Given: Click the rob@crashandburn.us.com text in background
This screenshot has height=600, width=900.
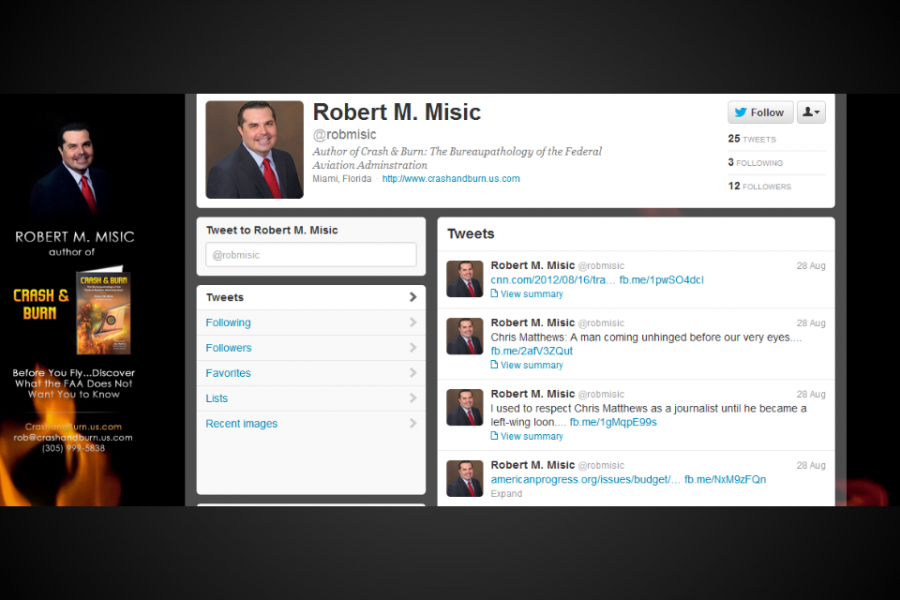Looking at the screenshot, I should coord(73,438).
